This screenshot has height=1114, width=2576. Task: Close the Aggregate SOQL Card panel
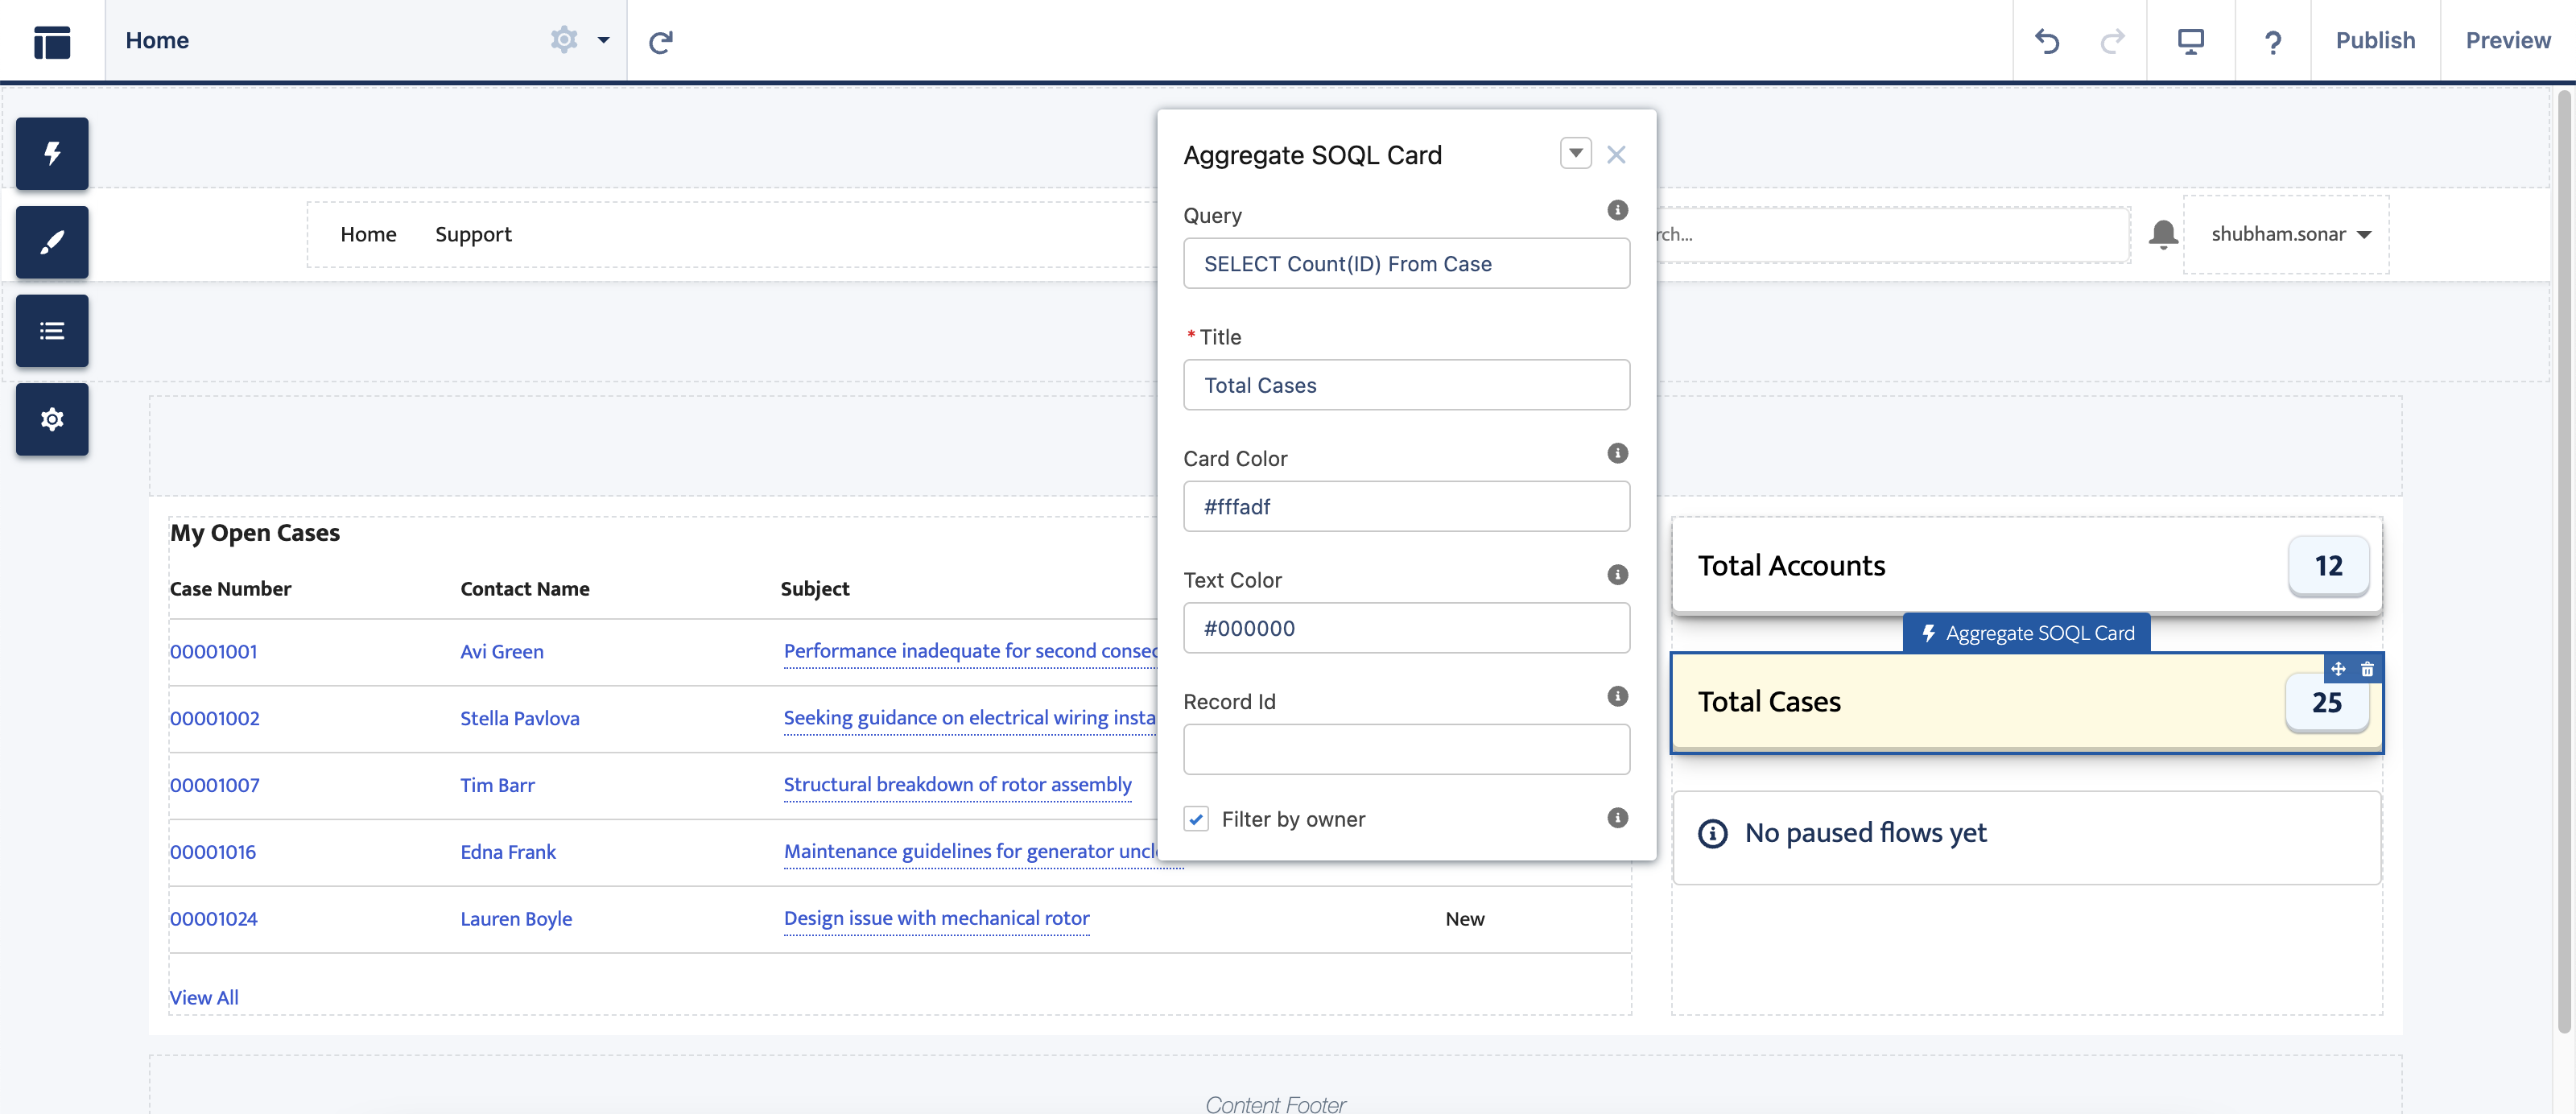pyautogui.click(x=1616, y=155)
